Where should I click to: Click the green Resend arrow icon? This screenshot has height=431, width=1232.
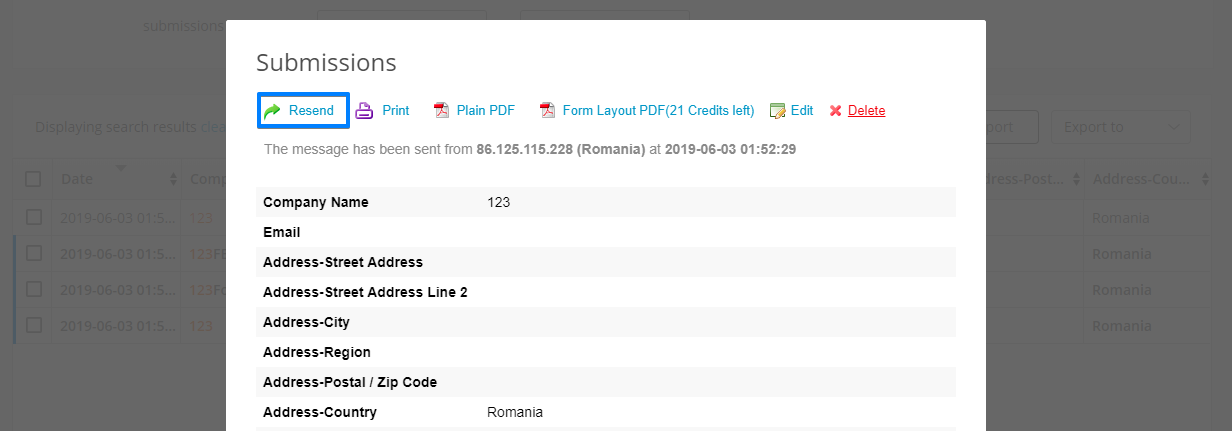coord(272,111)
